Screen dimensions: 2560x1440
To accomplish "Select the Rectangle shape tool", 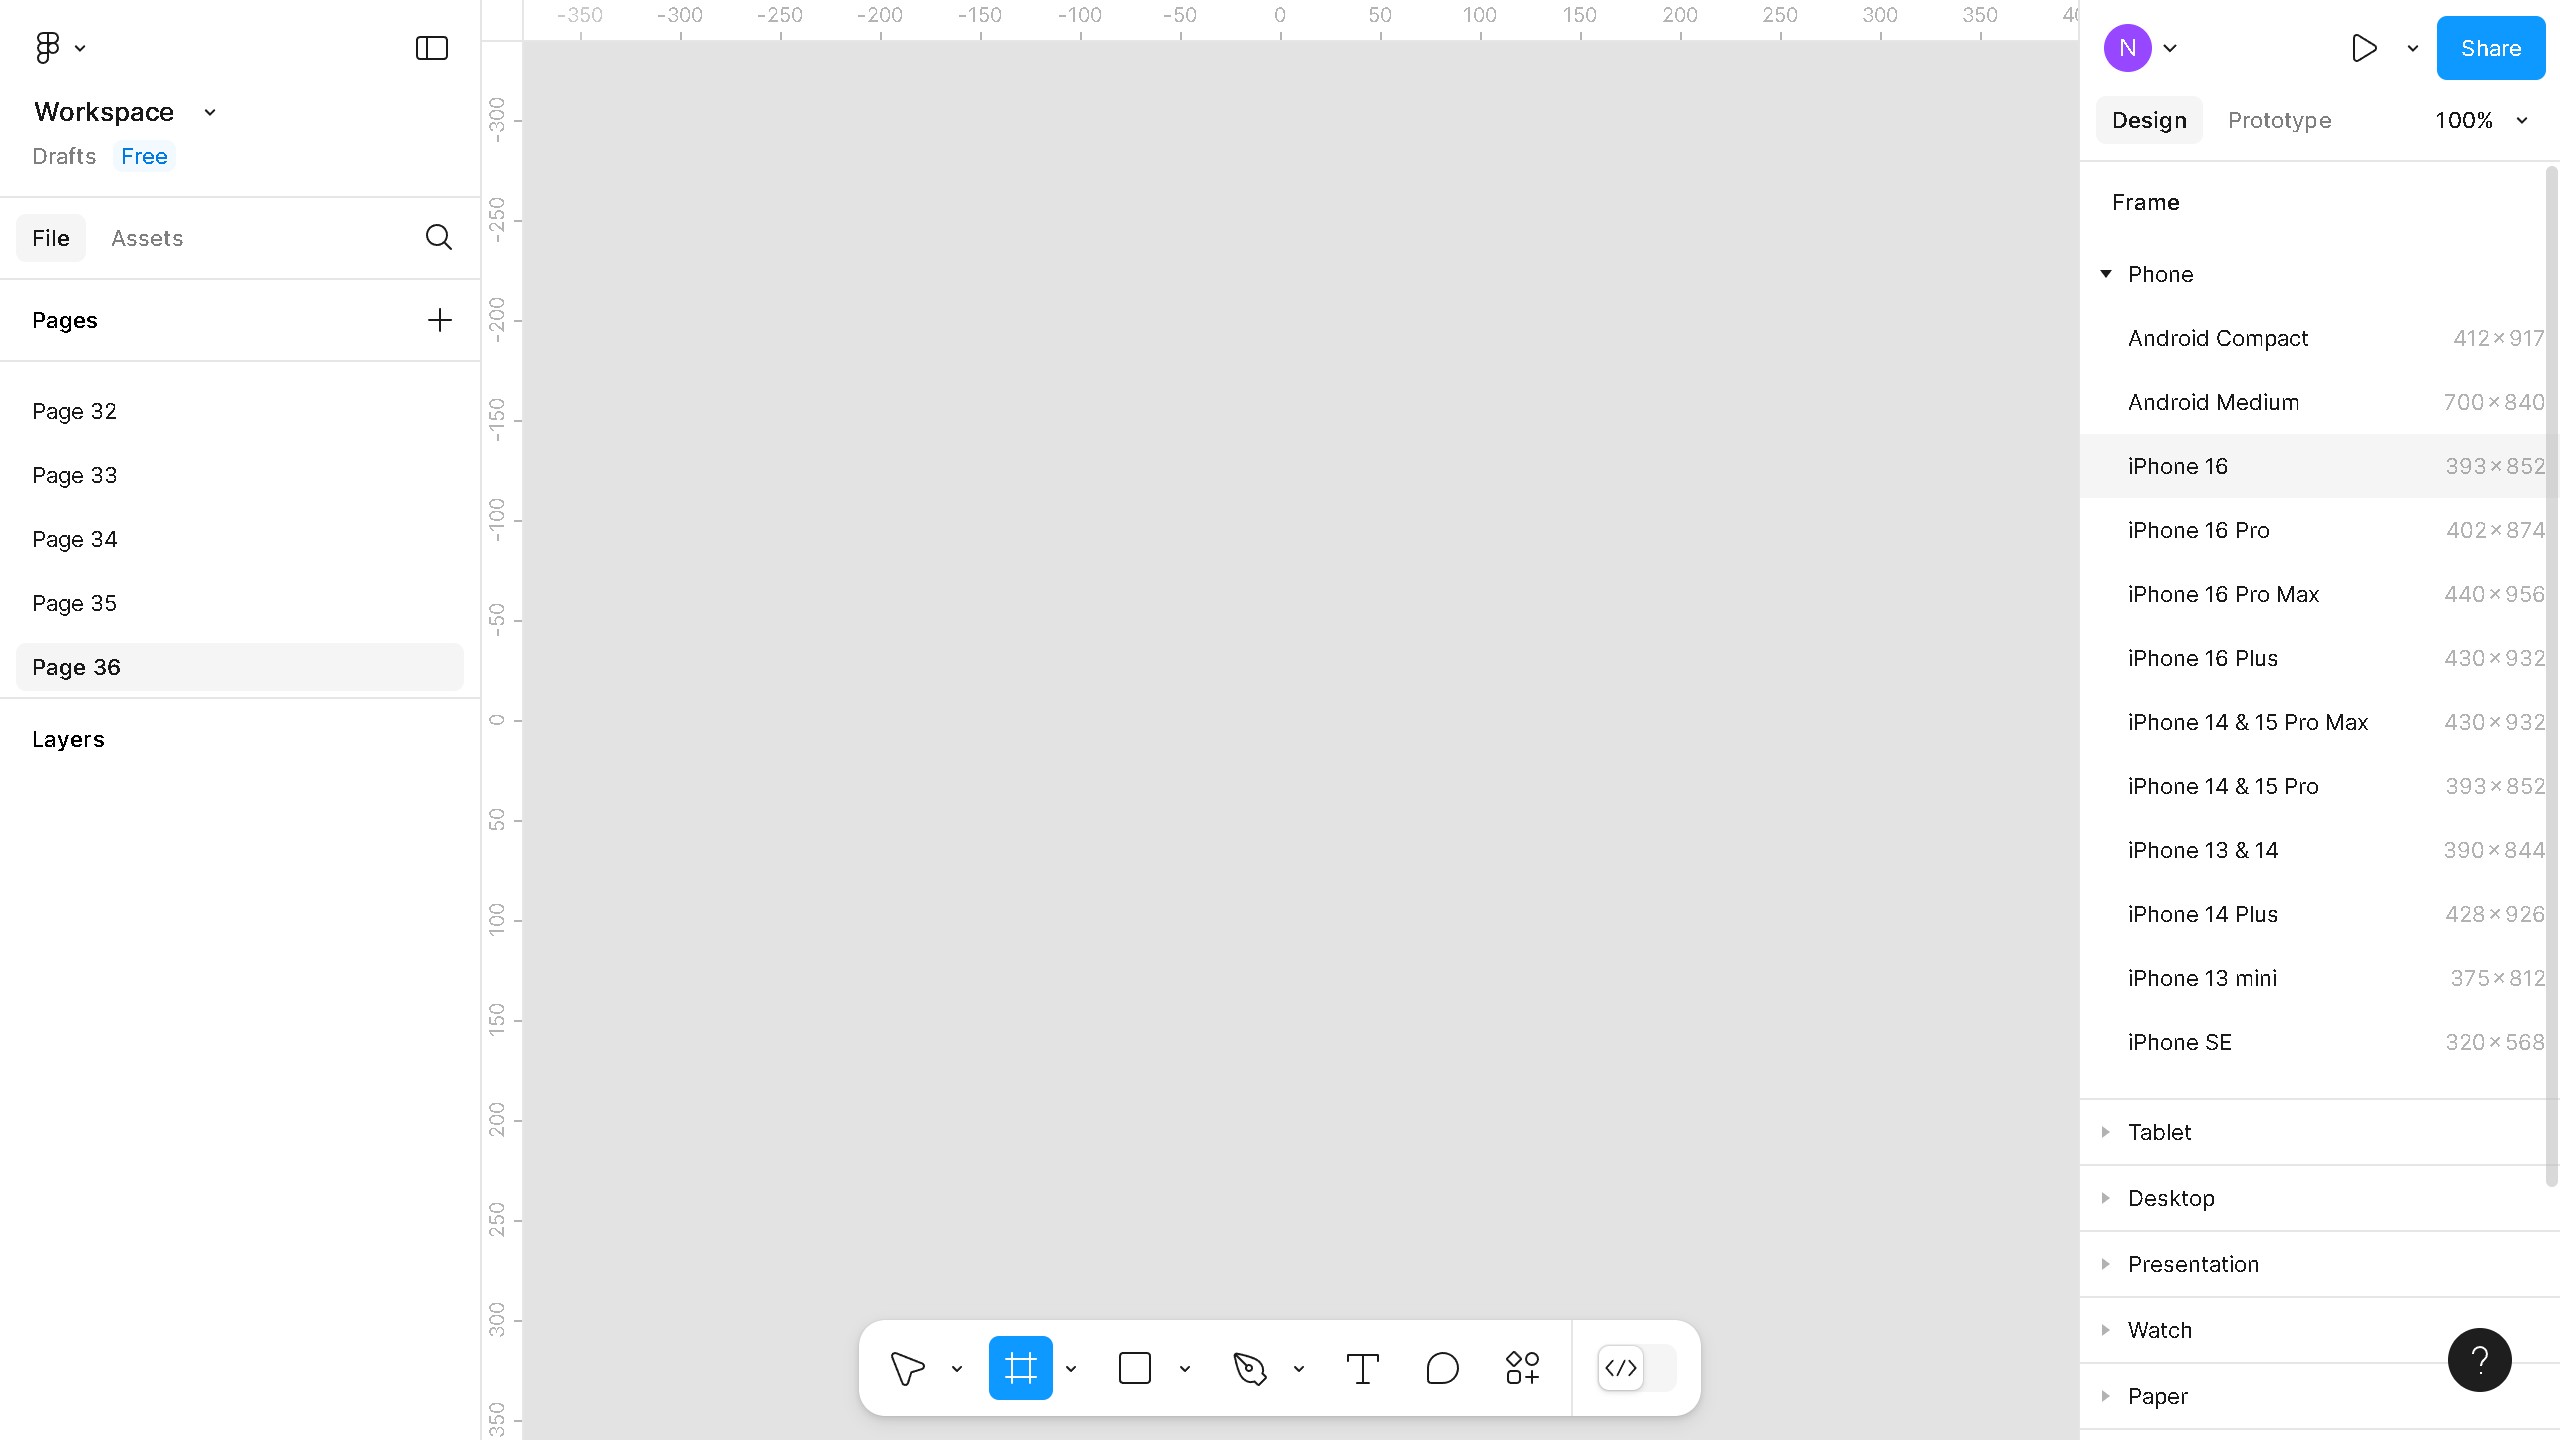I will 1134,1368.
